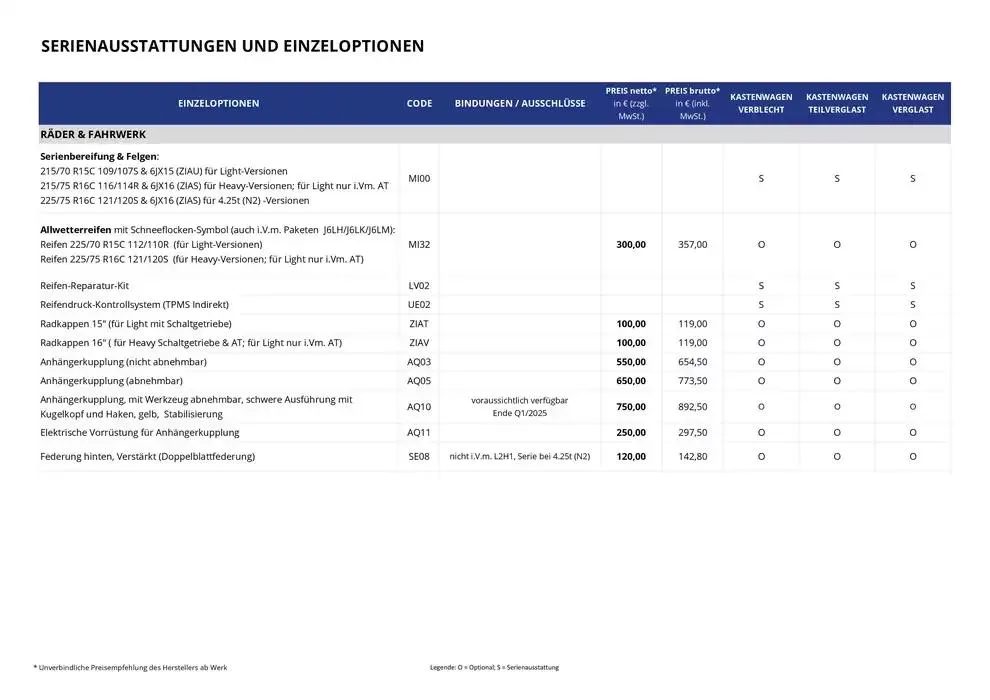Click the Anhängerkupplung (abnehmbar) row label
The height and width of the screenshot is (700, 990).
(x=110, y=381)
